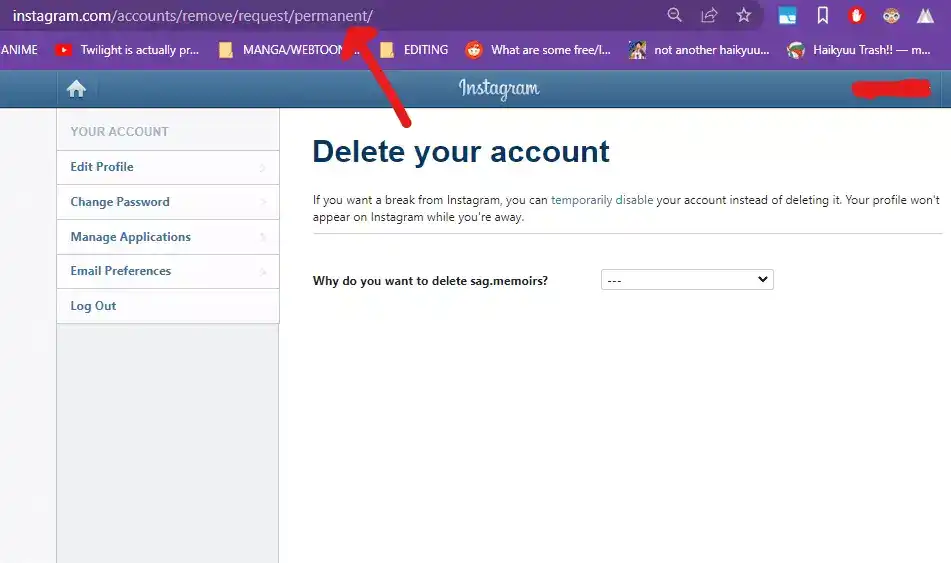Image resolution: width=951 pixels, height=563 pixels.
Task: Open the Twilight YouTube bookmark
Action: coord(127,50)
